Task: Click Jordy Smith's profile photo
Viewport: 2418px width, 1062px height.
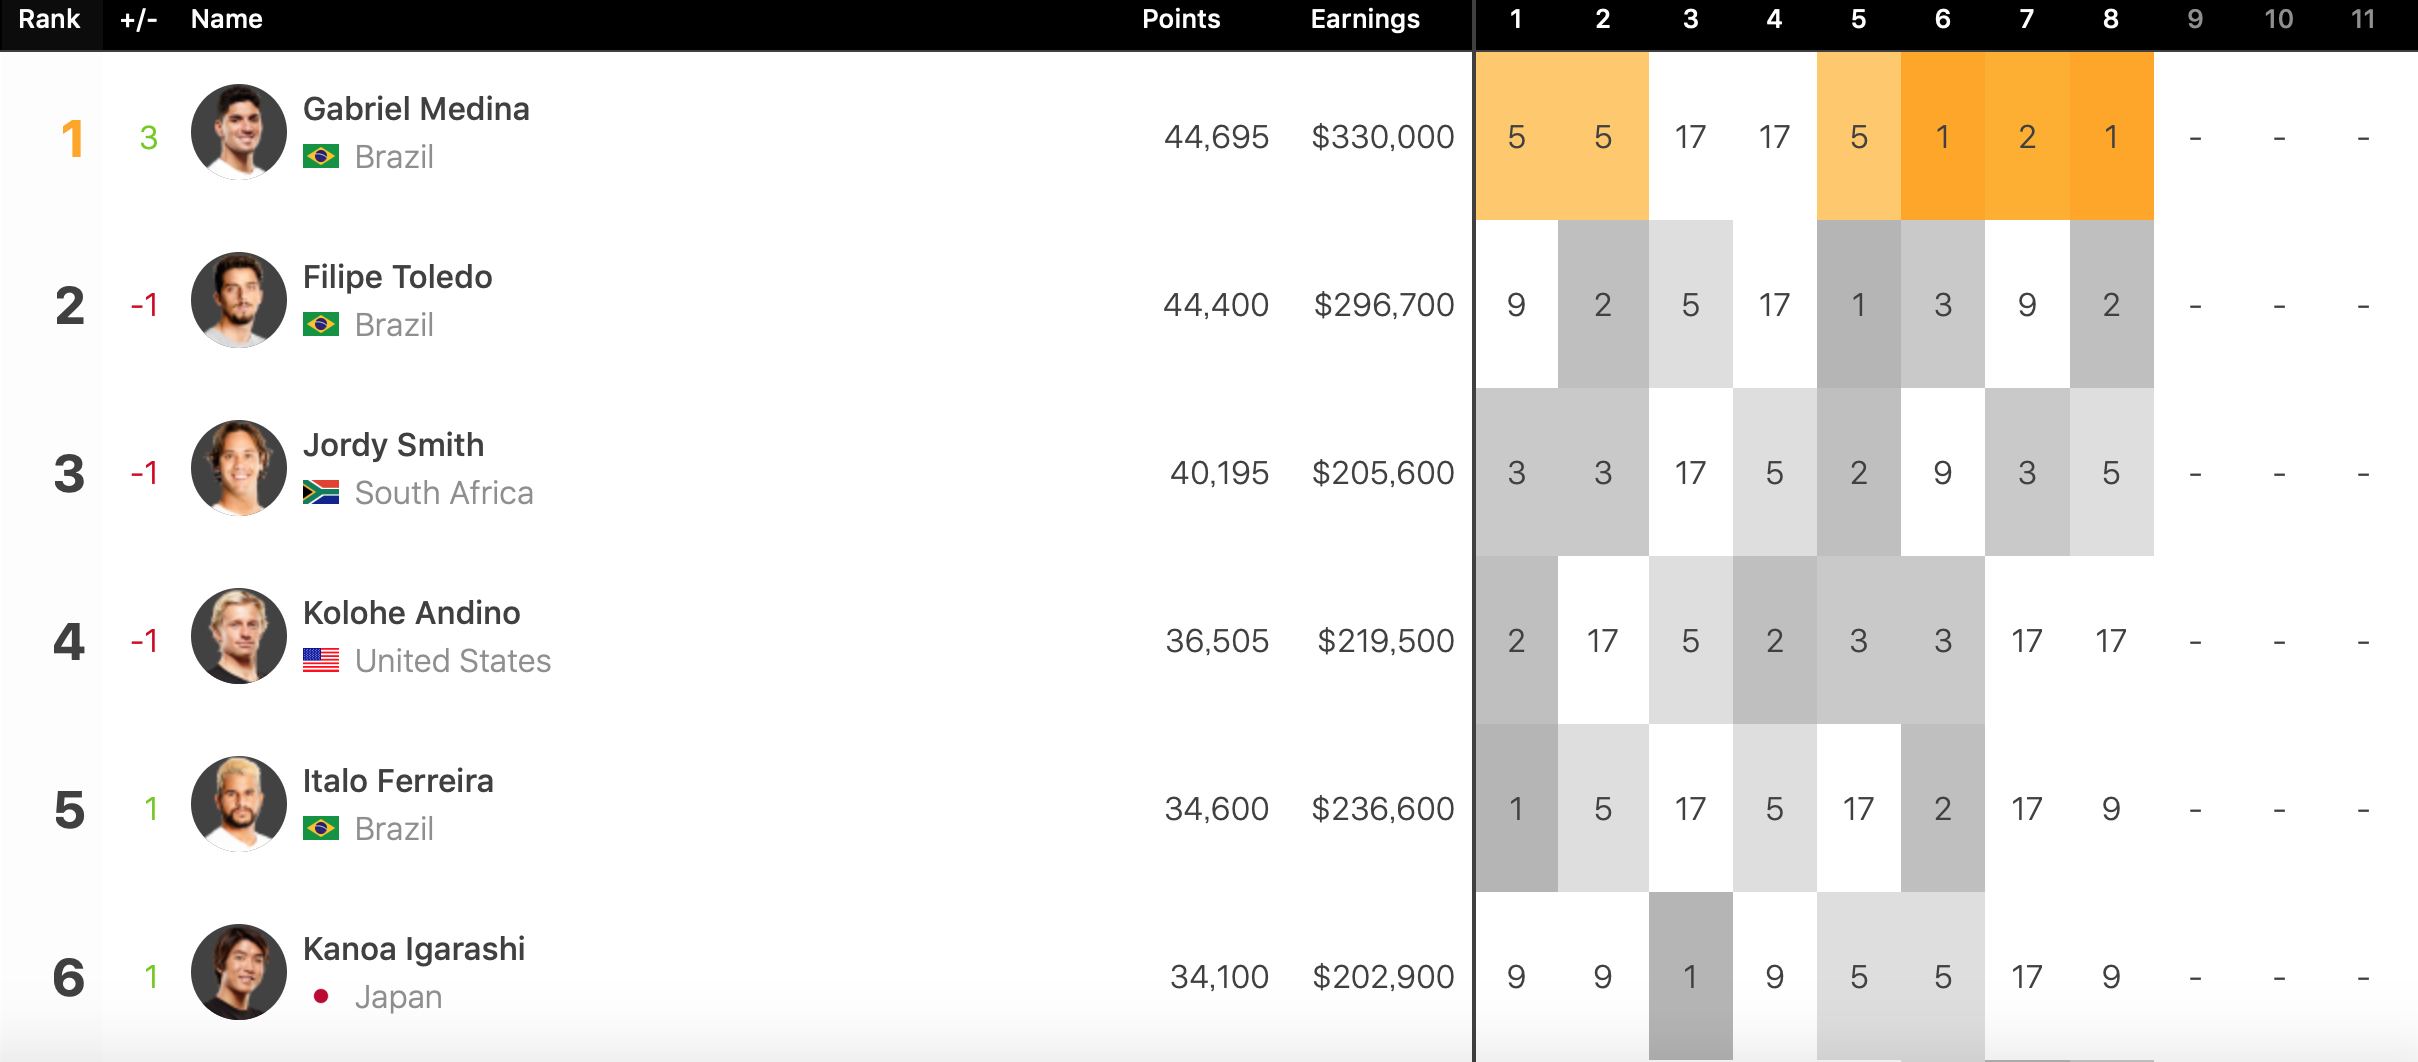Action: point(238,468)
